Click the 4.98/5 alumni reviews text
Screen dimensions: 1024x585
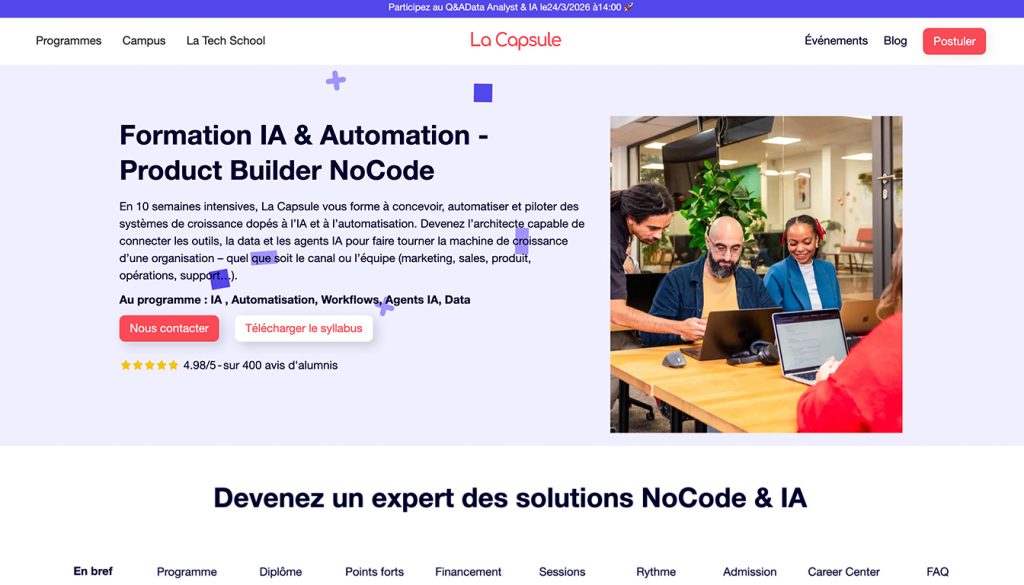[x=260, y=365]
